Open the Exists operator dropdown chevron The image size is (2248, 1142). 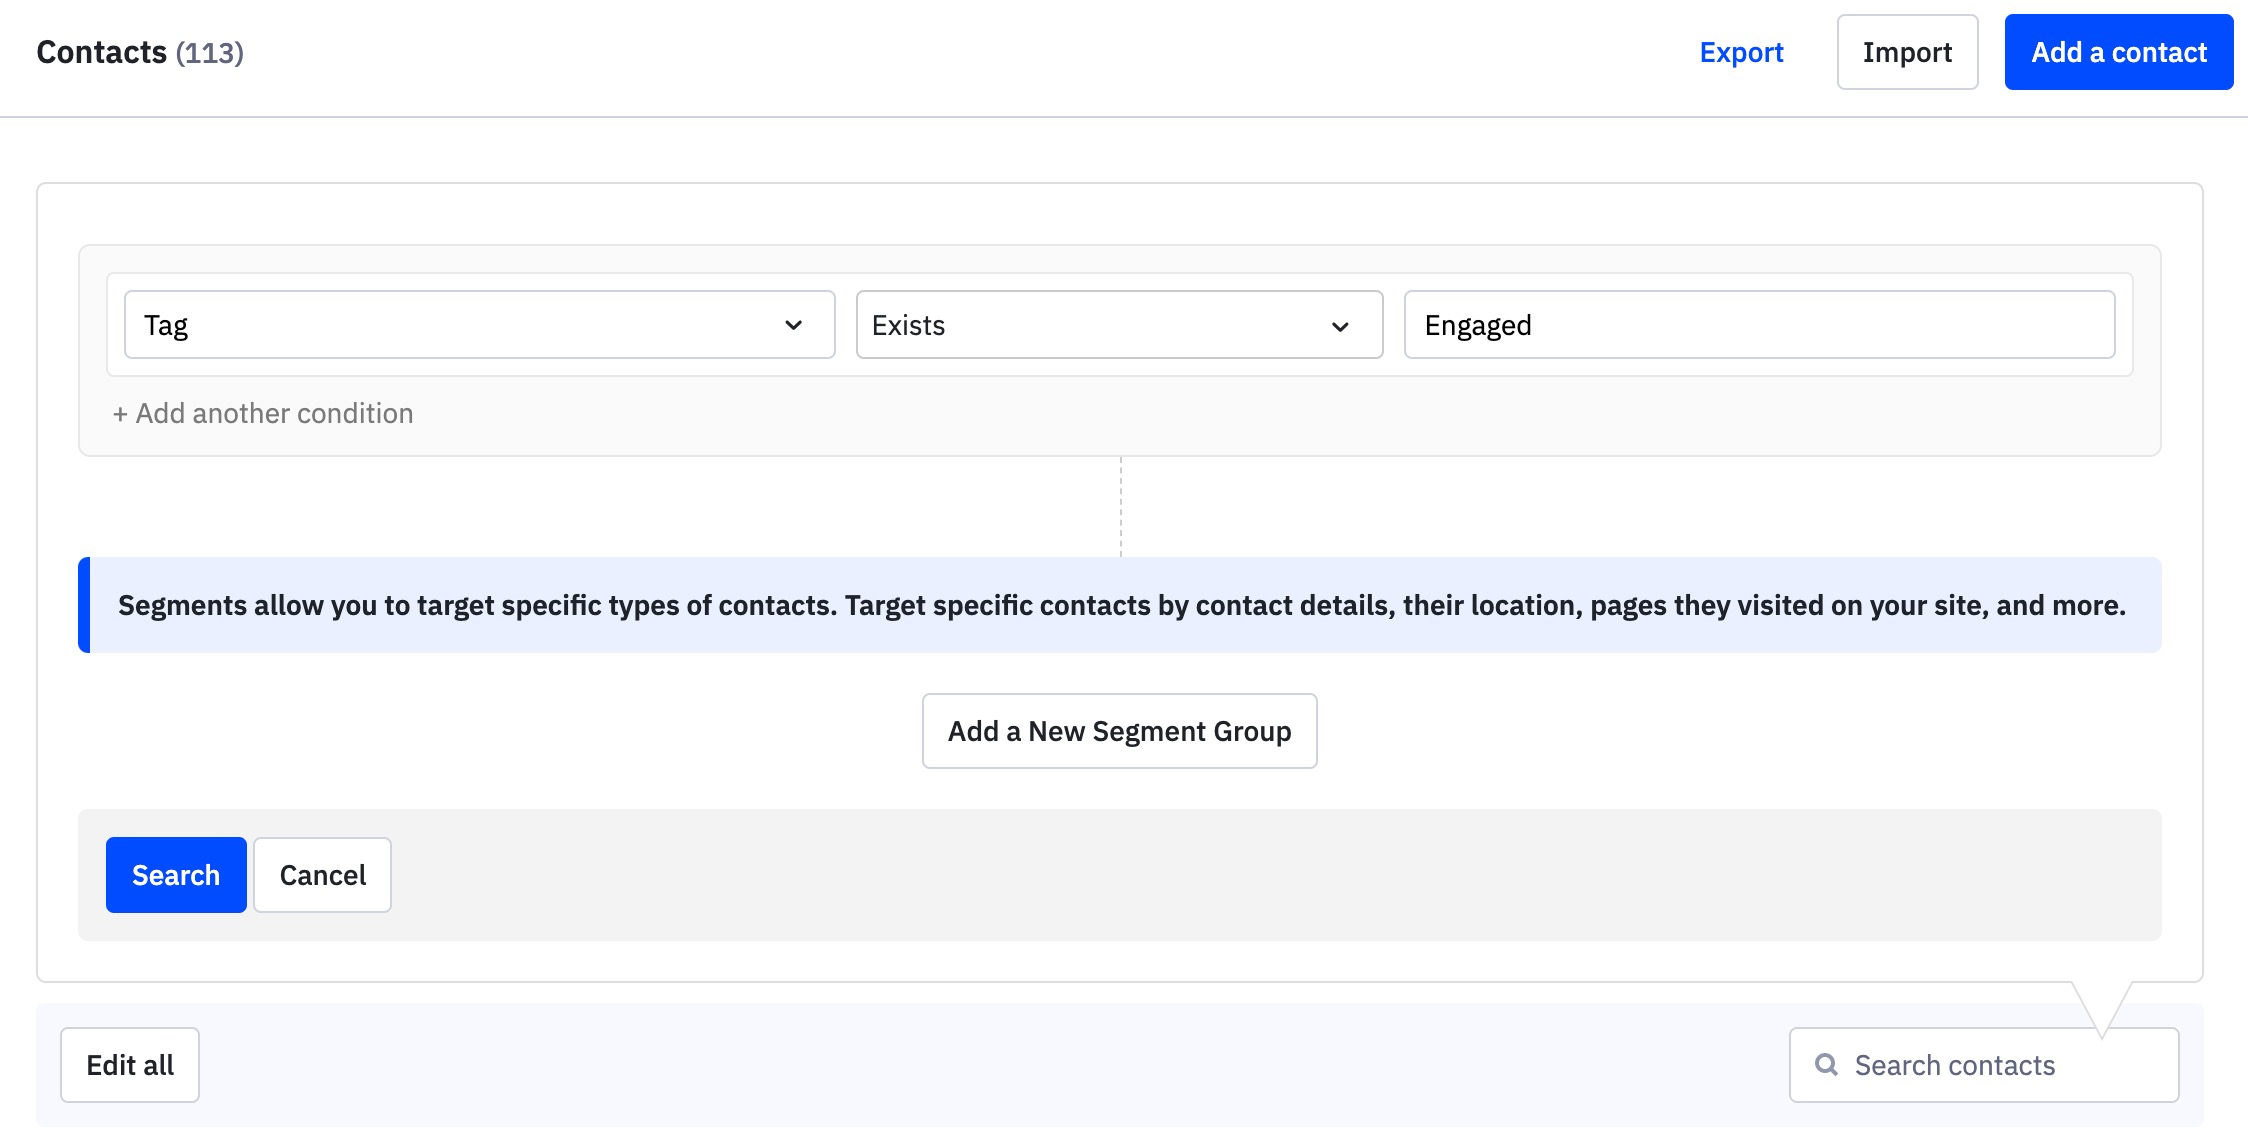(x=1341, y=325)
